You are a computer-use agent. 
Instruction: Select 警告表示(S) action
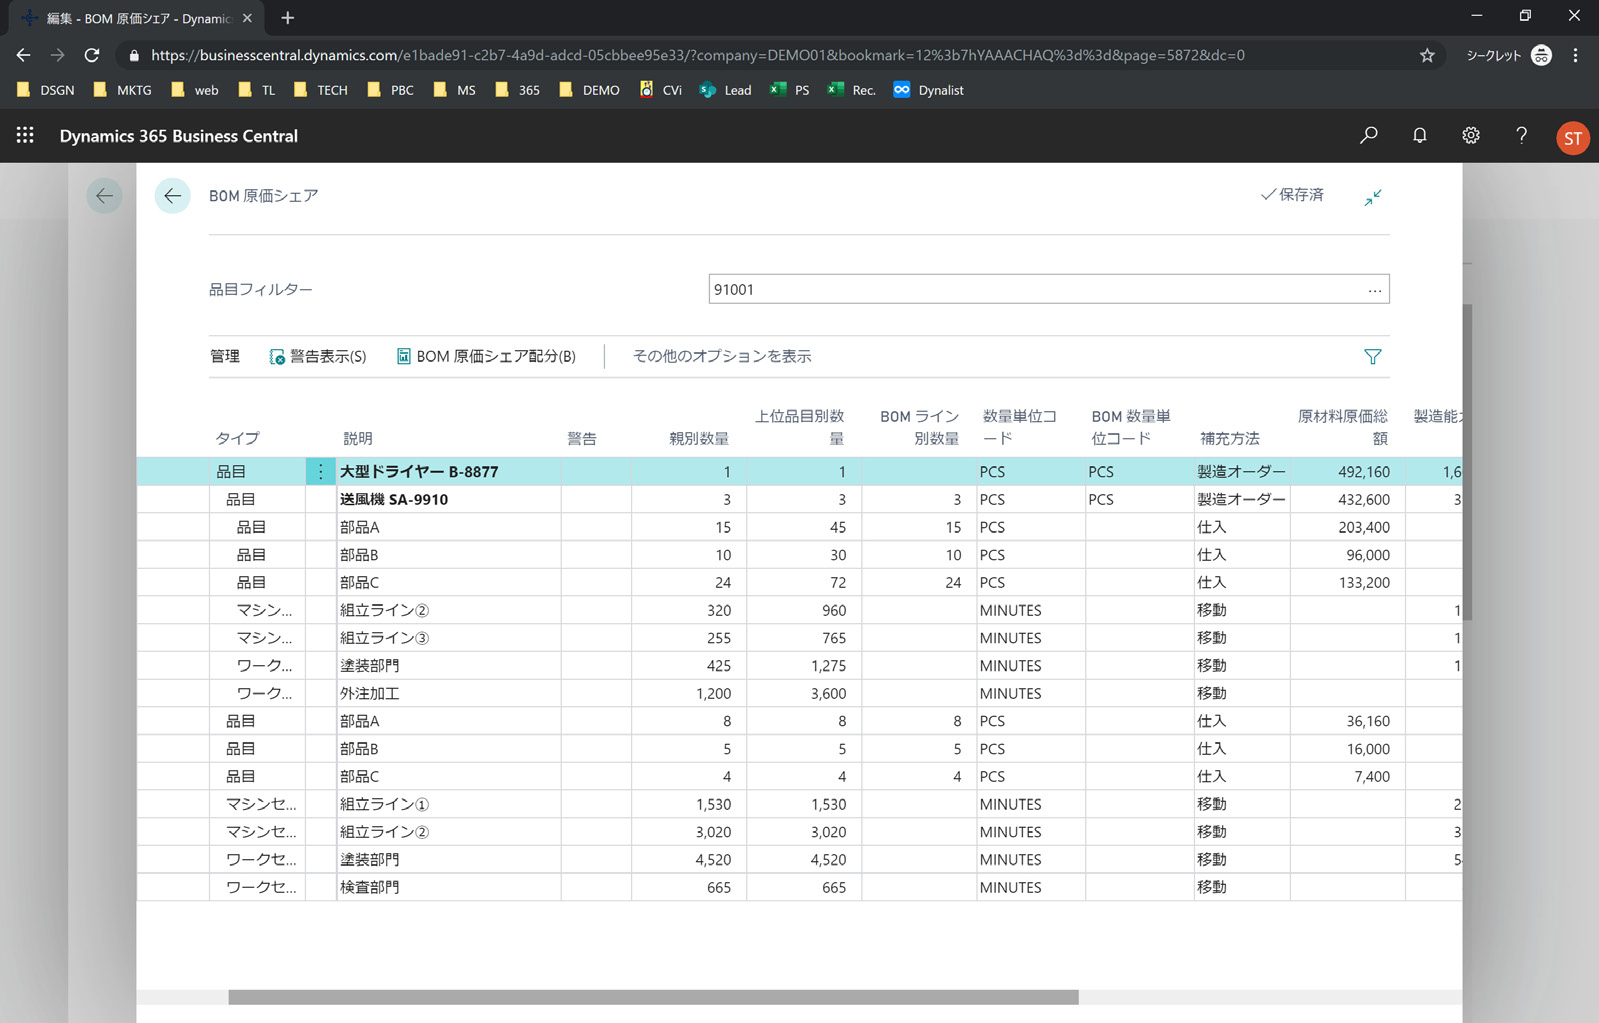[318, 357]
